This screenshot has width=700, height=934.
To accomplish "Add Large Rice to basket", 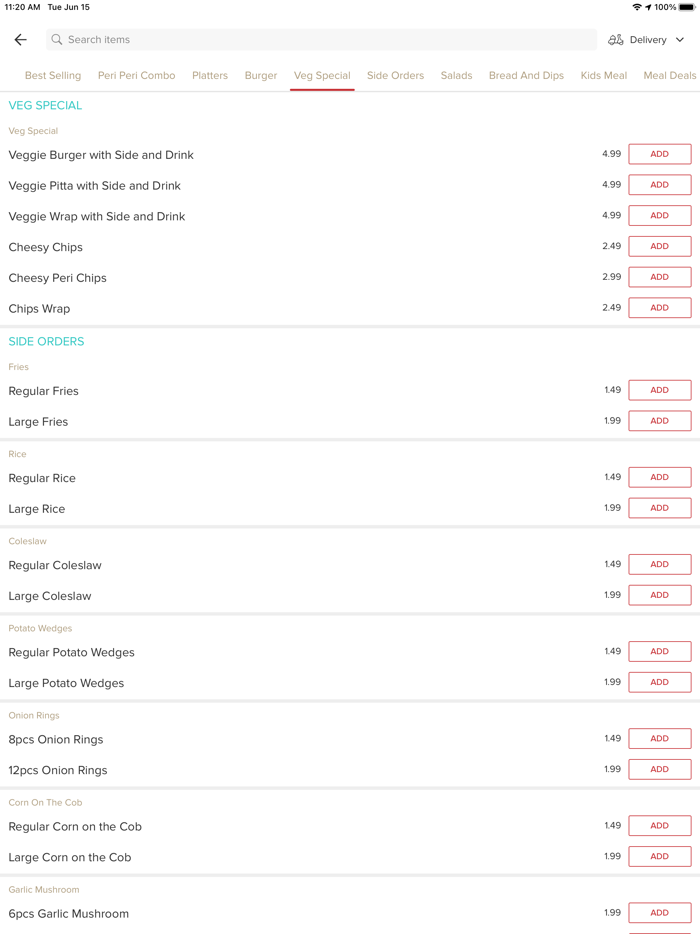I will tap(659, 508).
